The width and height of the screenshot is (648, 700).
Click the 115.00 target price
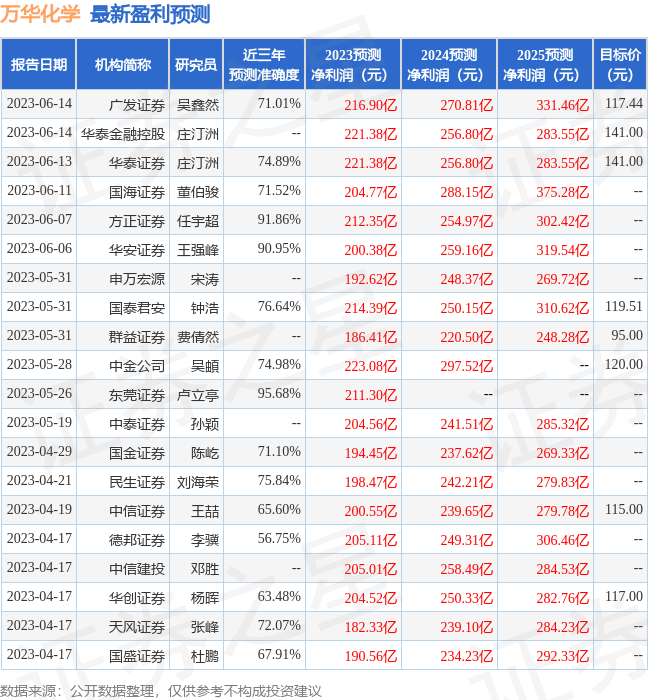pos(624,509)
